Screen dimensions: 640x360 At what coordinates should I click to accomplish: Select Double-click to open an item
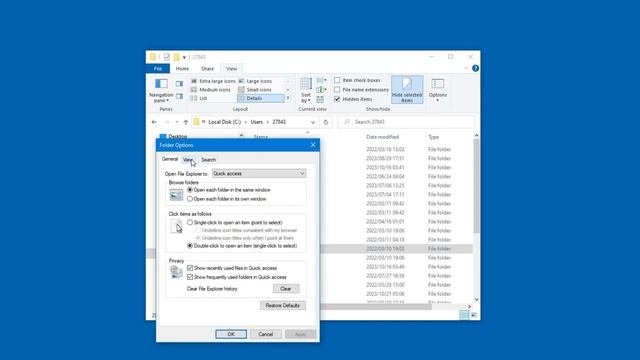190,246
